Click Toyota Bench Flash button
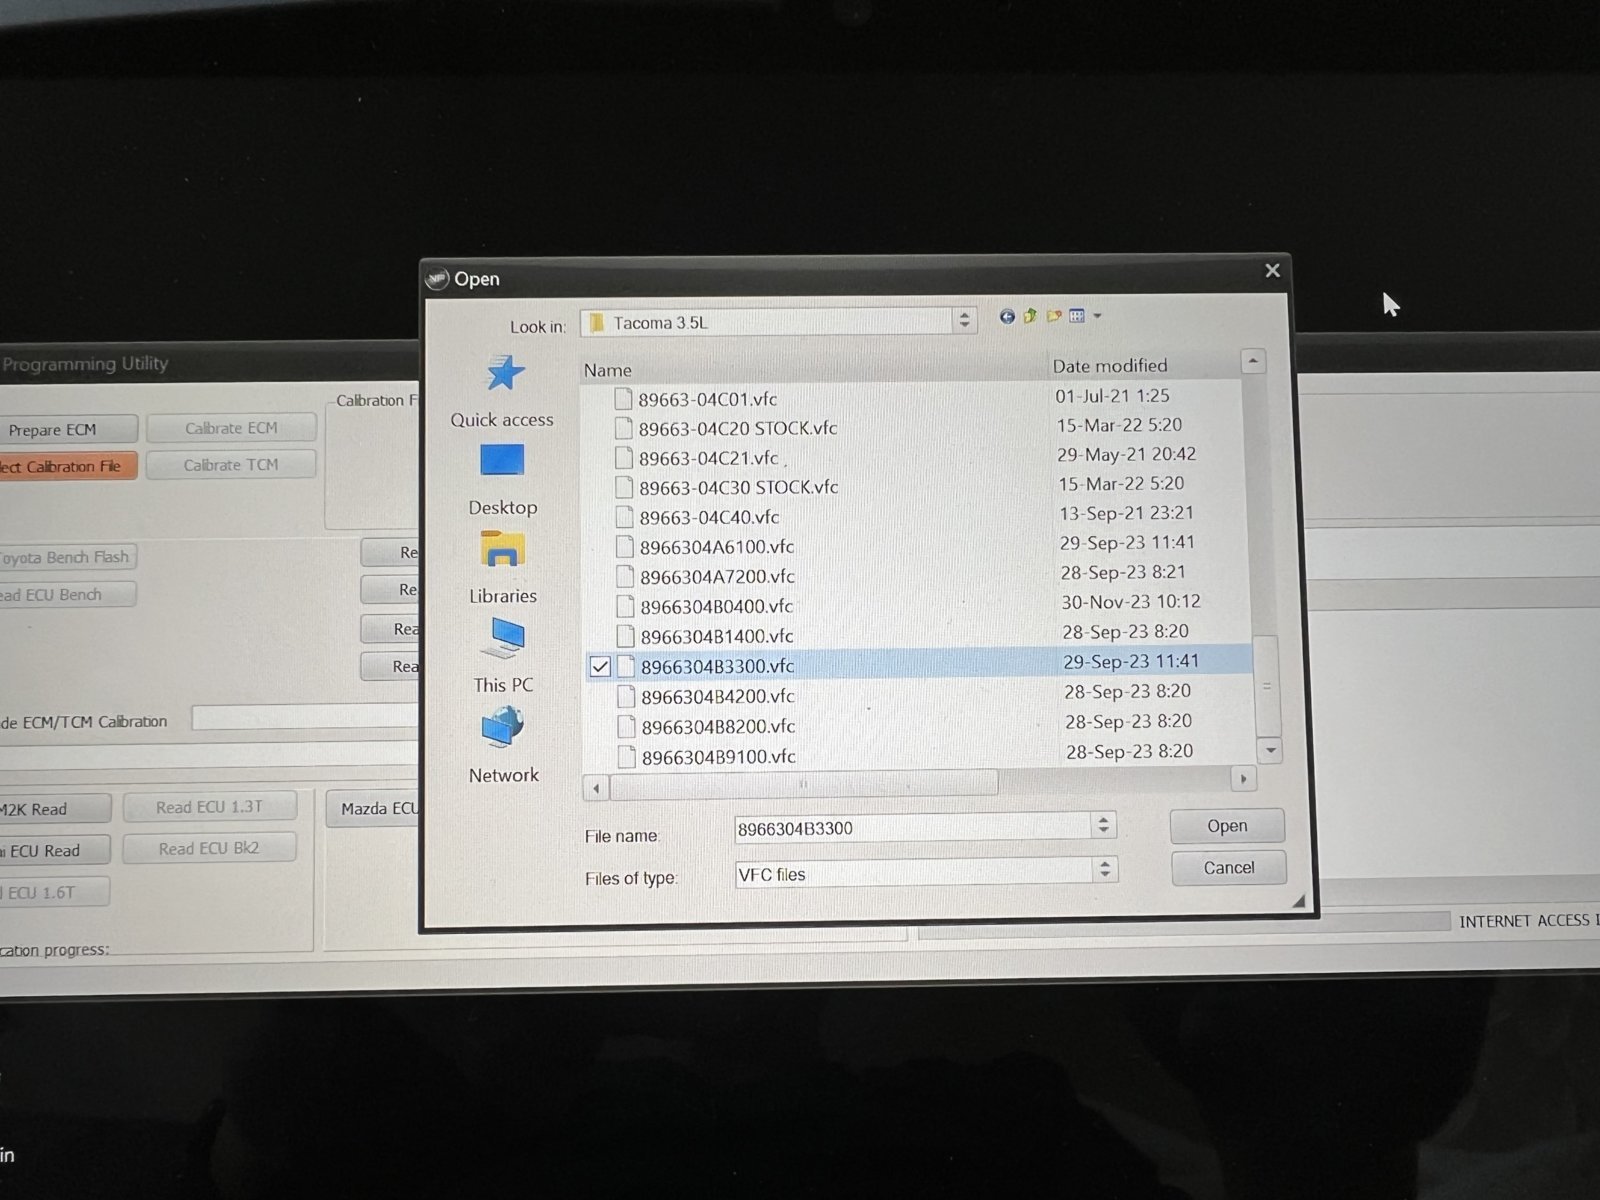 67,557
